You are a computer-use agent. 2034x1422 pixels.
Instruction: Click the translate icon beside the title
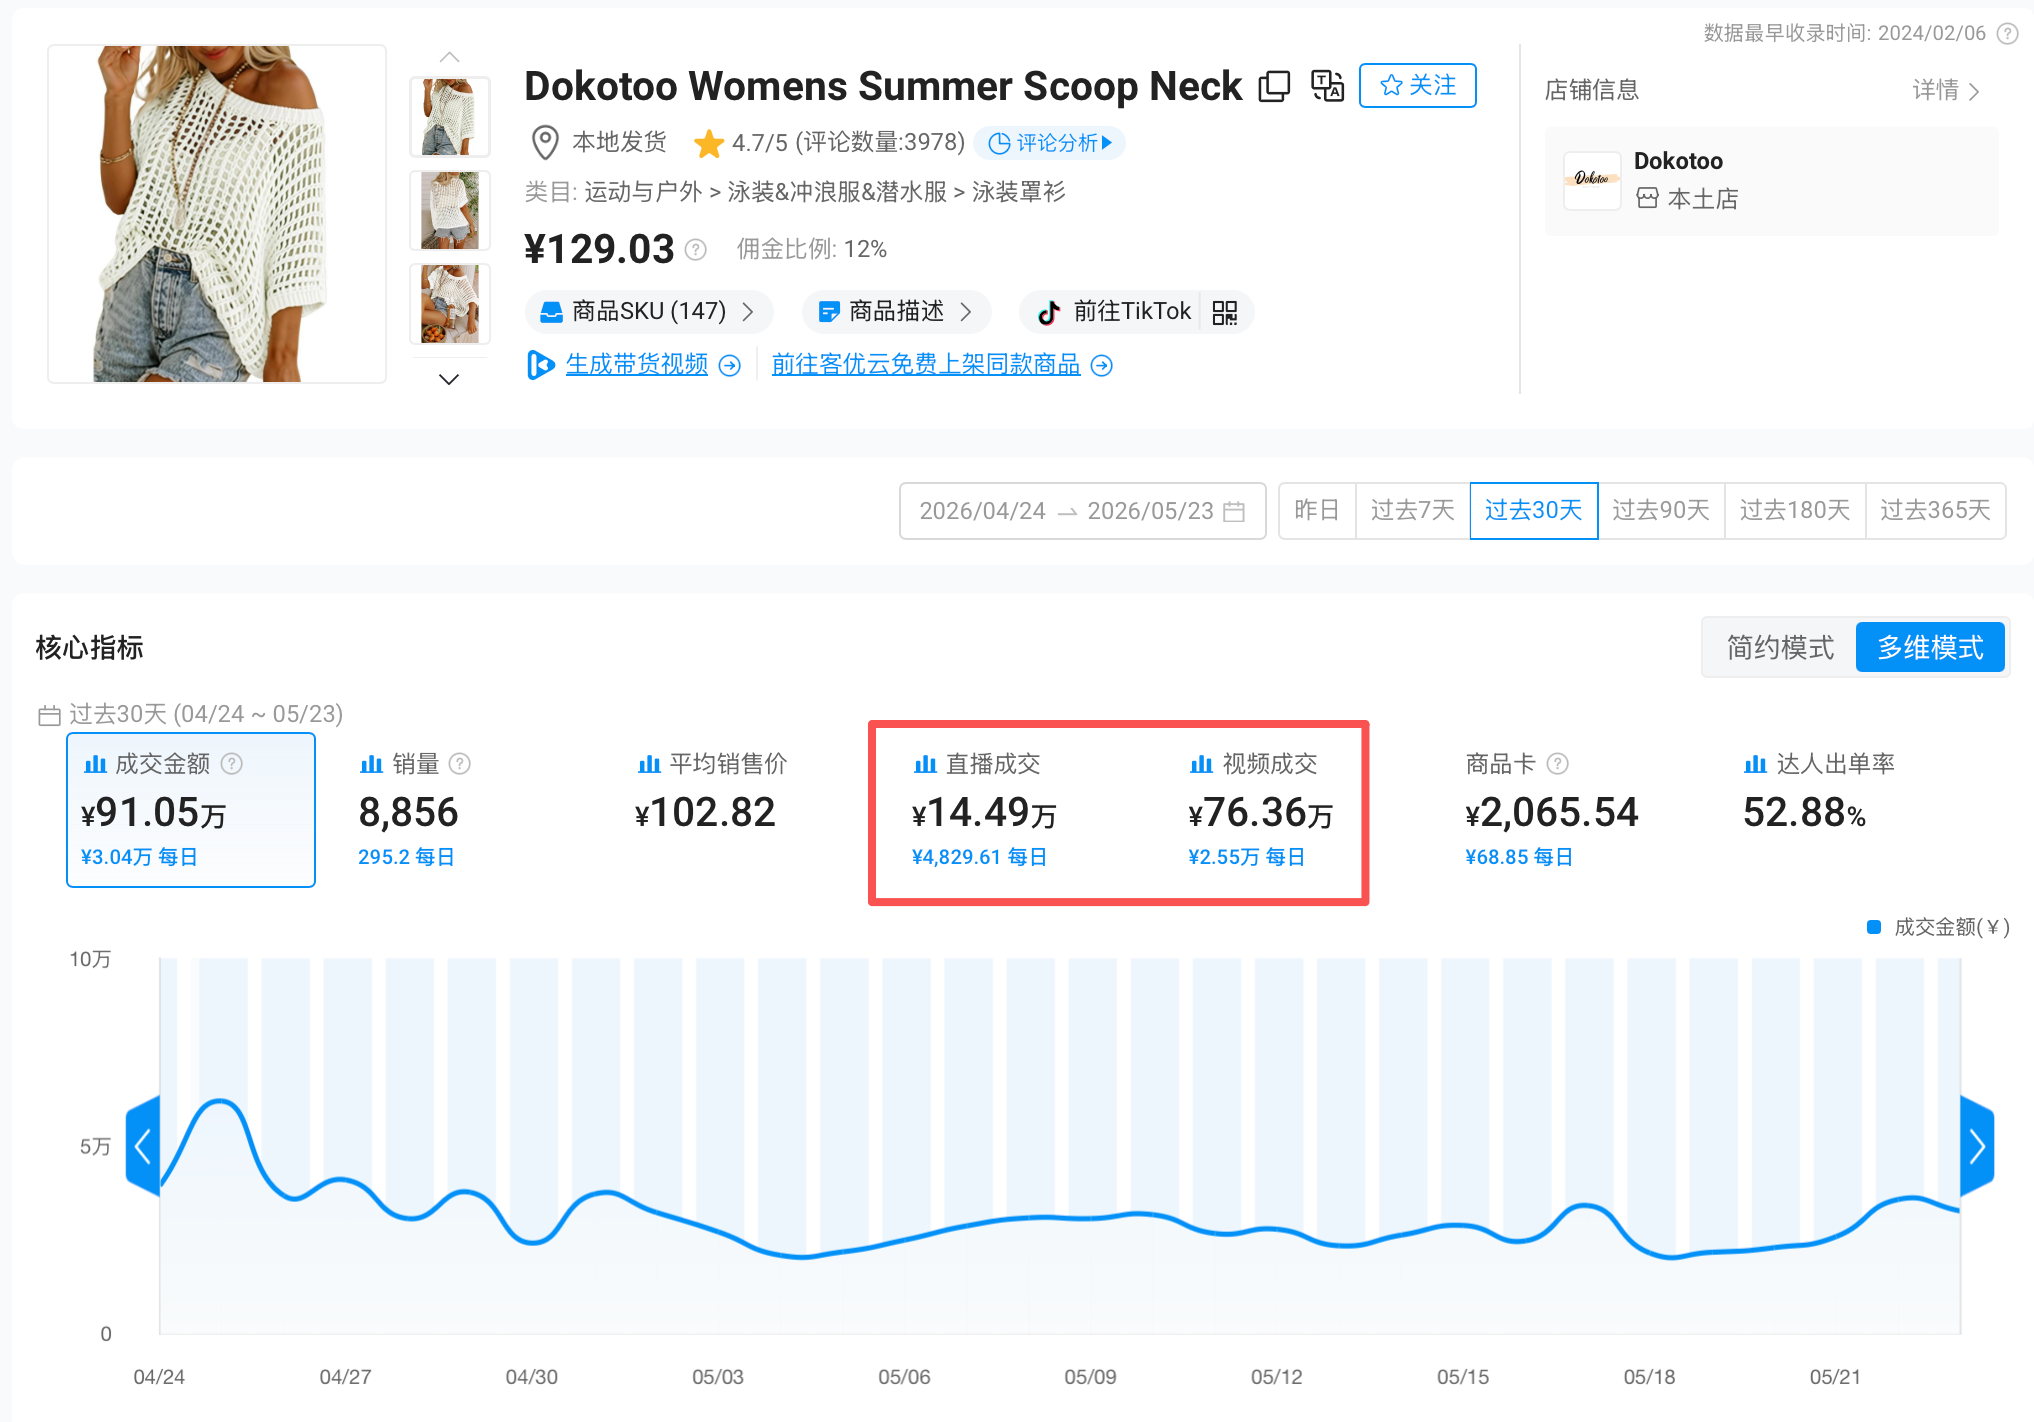[x=1327, y=86]
